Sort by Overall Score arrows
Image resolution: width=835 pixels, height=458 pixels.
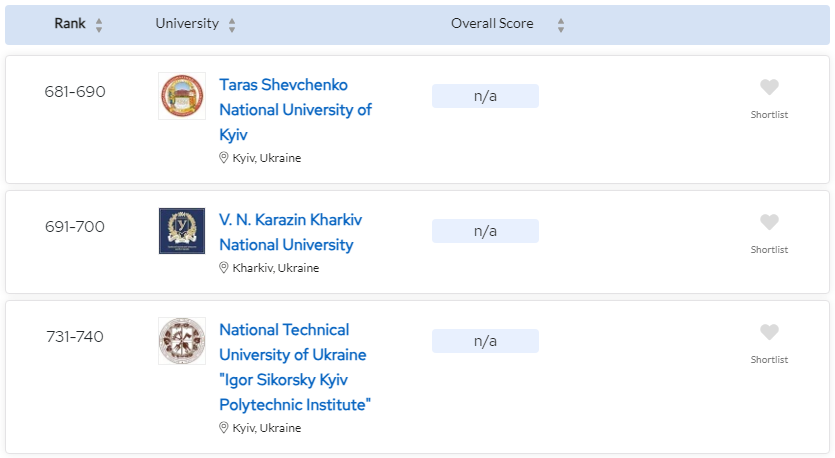click(561, 25)
